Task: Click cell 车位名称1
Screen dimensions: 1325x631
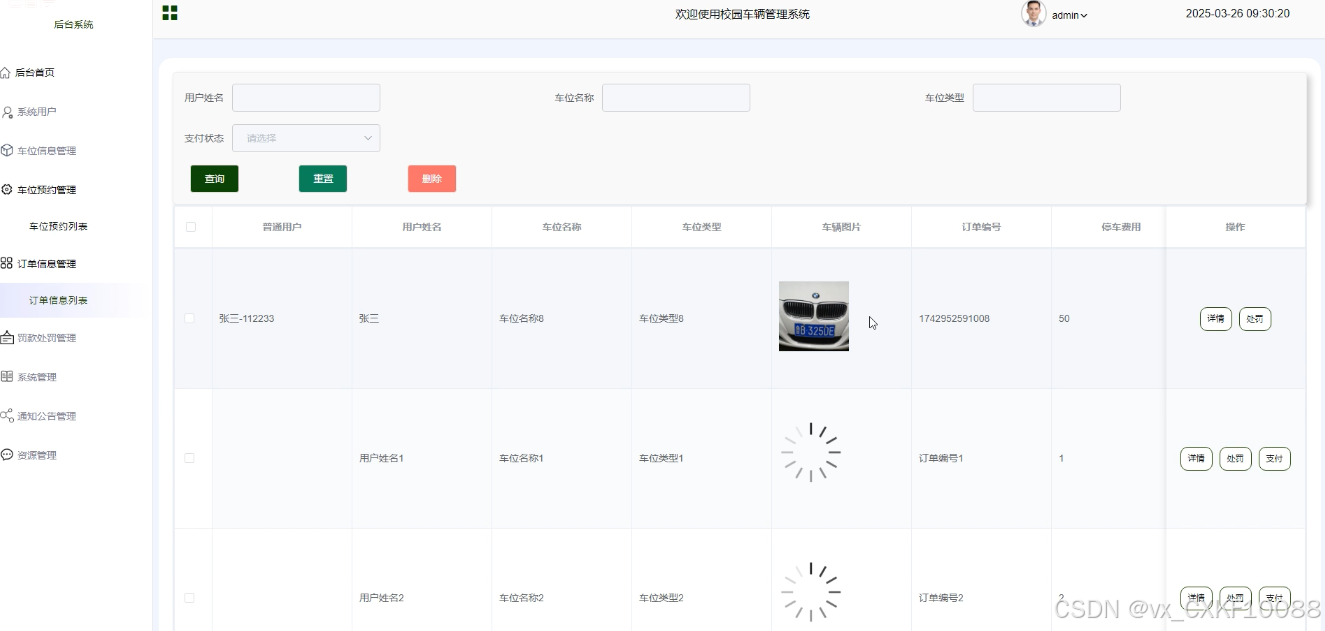Action: pos(521,459)
